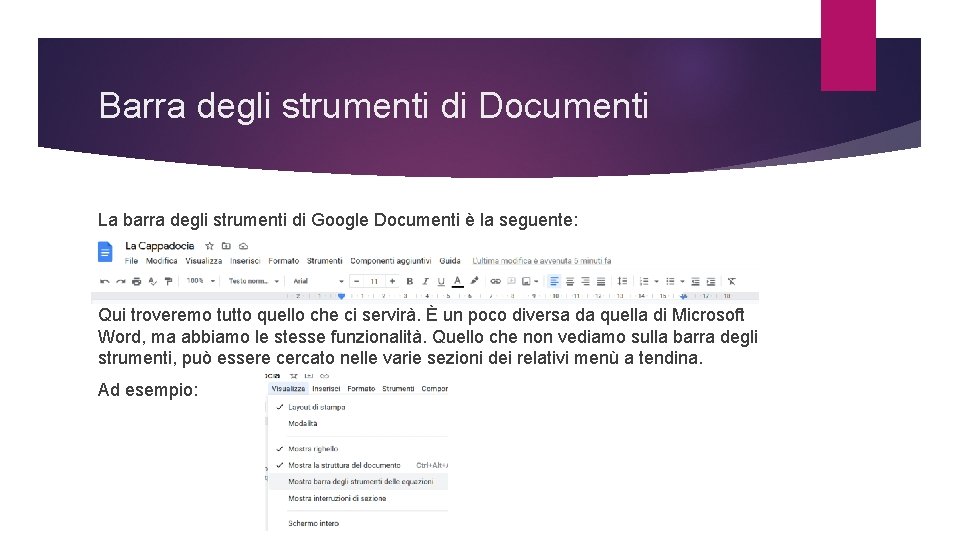
Task: Open the File menu
Action: click(x=131, y=261)
